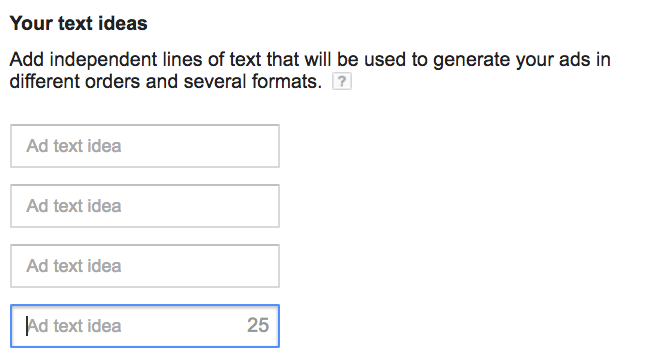Click placeholder text in first idea box

click(74, 146)
